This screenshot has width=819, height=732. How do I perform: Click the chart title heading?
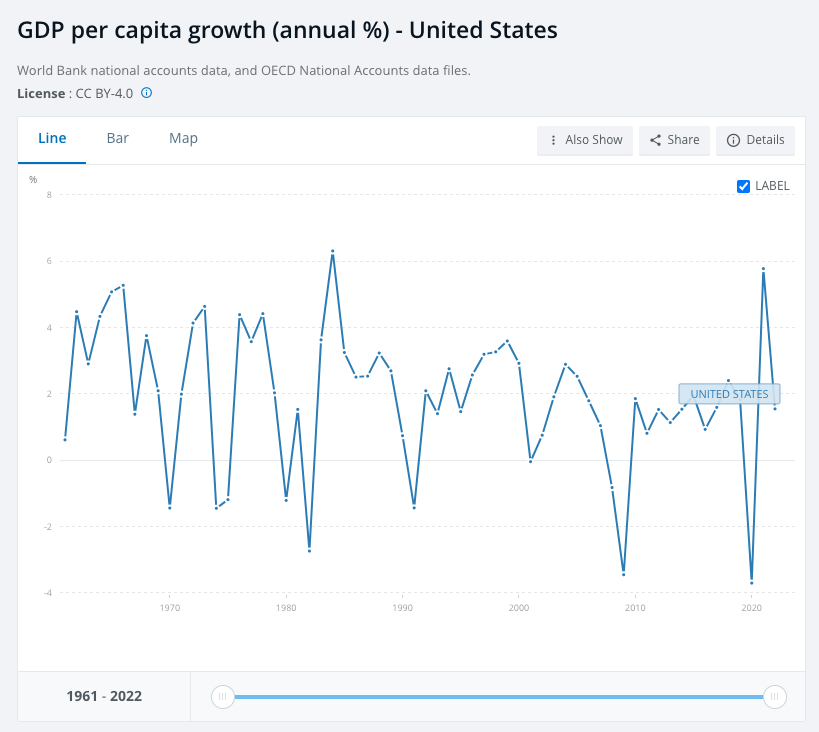point(287,30)
